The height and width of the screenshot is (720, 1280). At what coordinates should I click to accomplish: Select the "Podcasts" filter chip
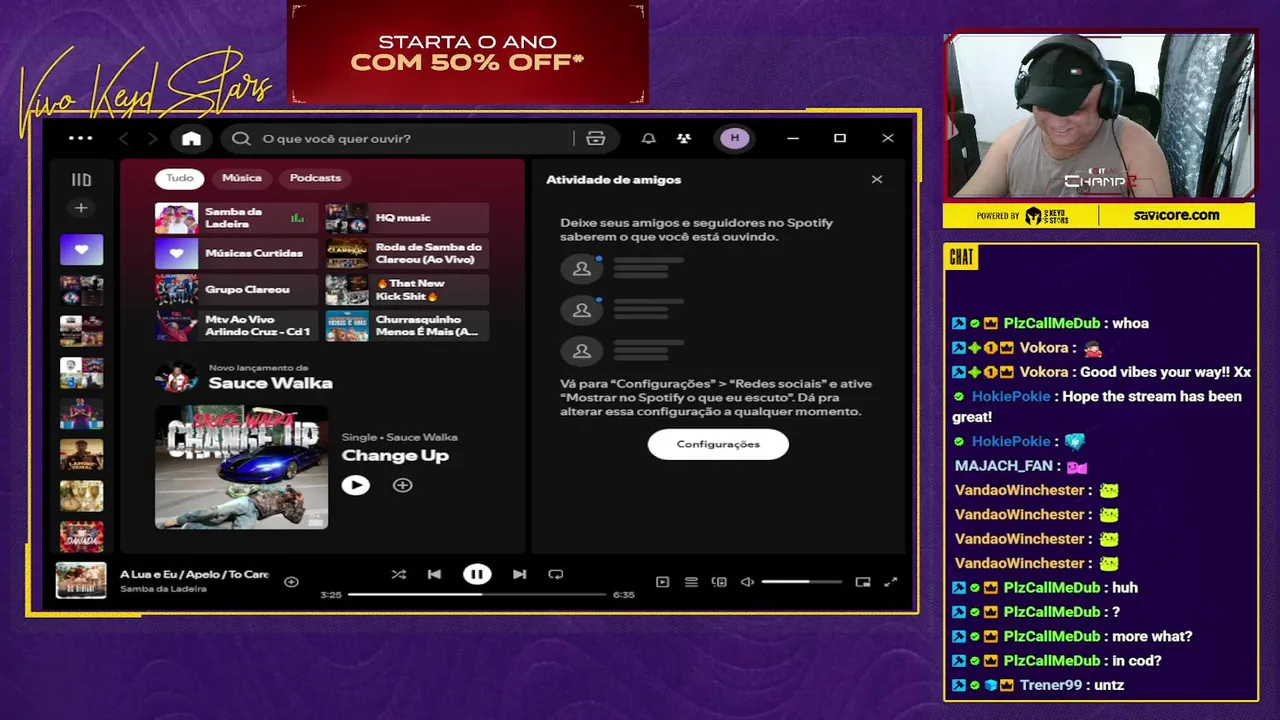pyautogui.click(x=316, y=178)
